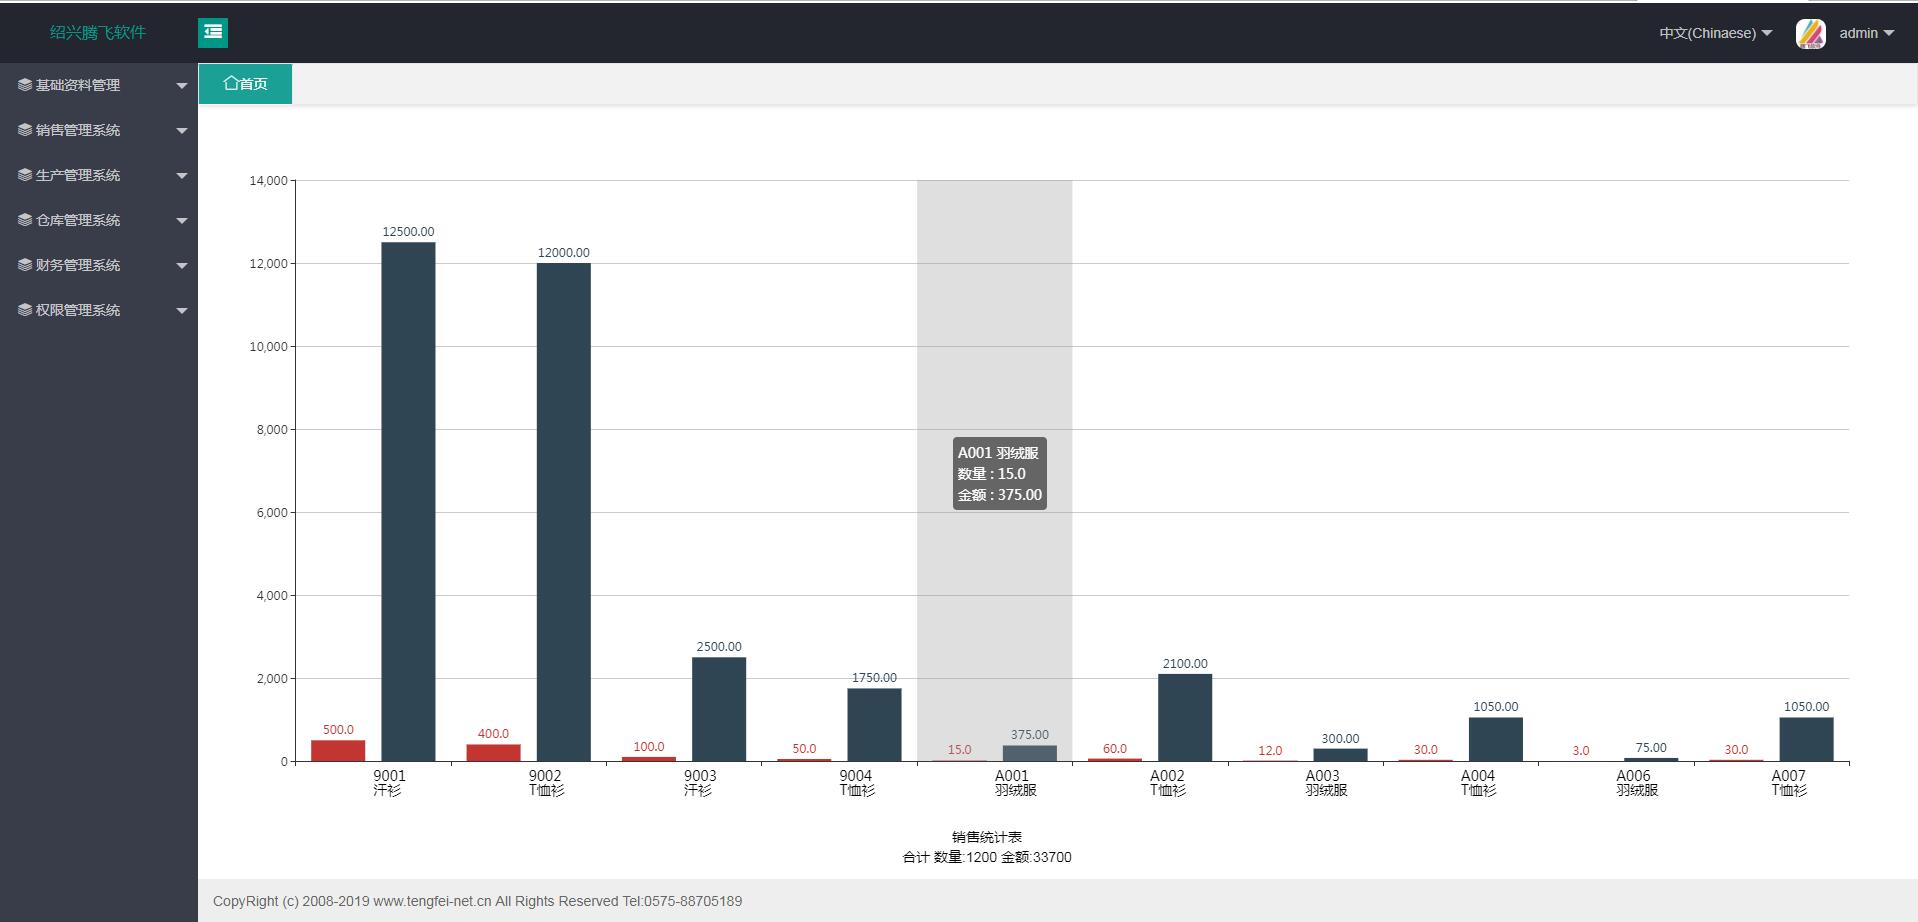Click the stack icon beside 财务管理系统
Image resolution: width=1918 pixels, height=922 pixels.
(x=25, y=265)
